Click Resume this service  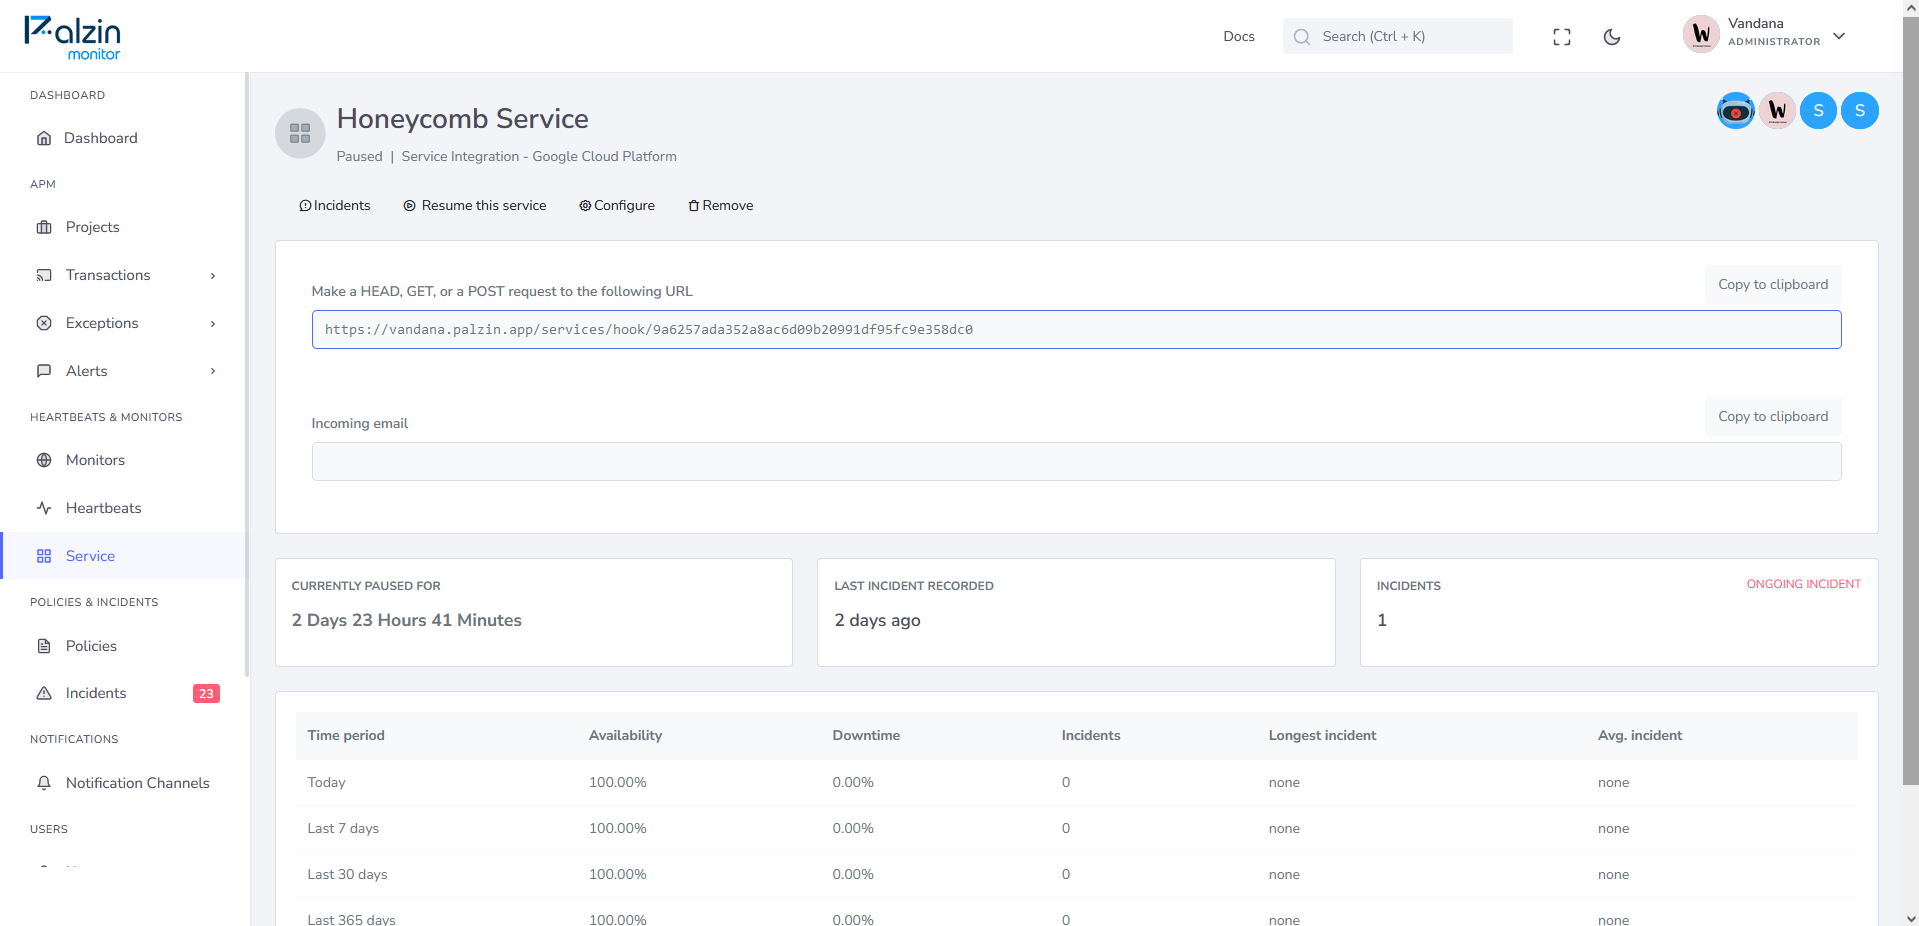(475, 205)
